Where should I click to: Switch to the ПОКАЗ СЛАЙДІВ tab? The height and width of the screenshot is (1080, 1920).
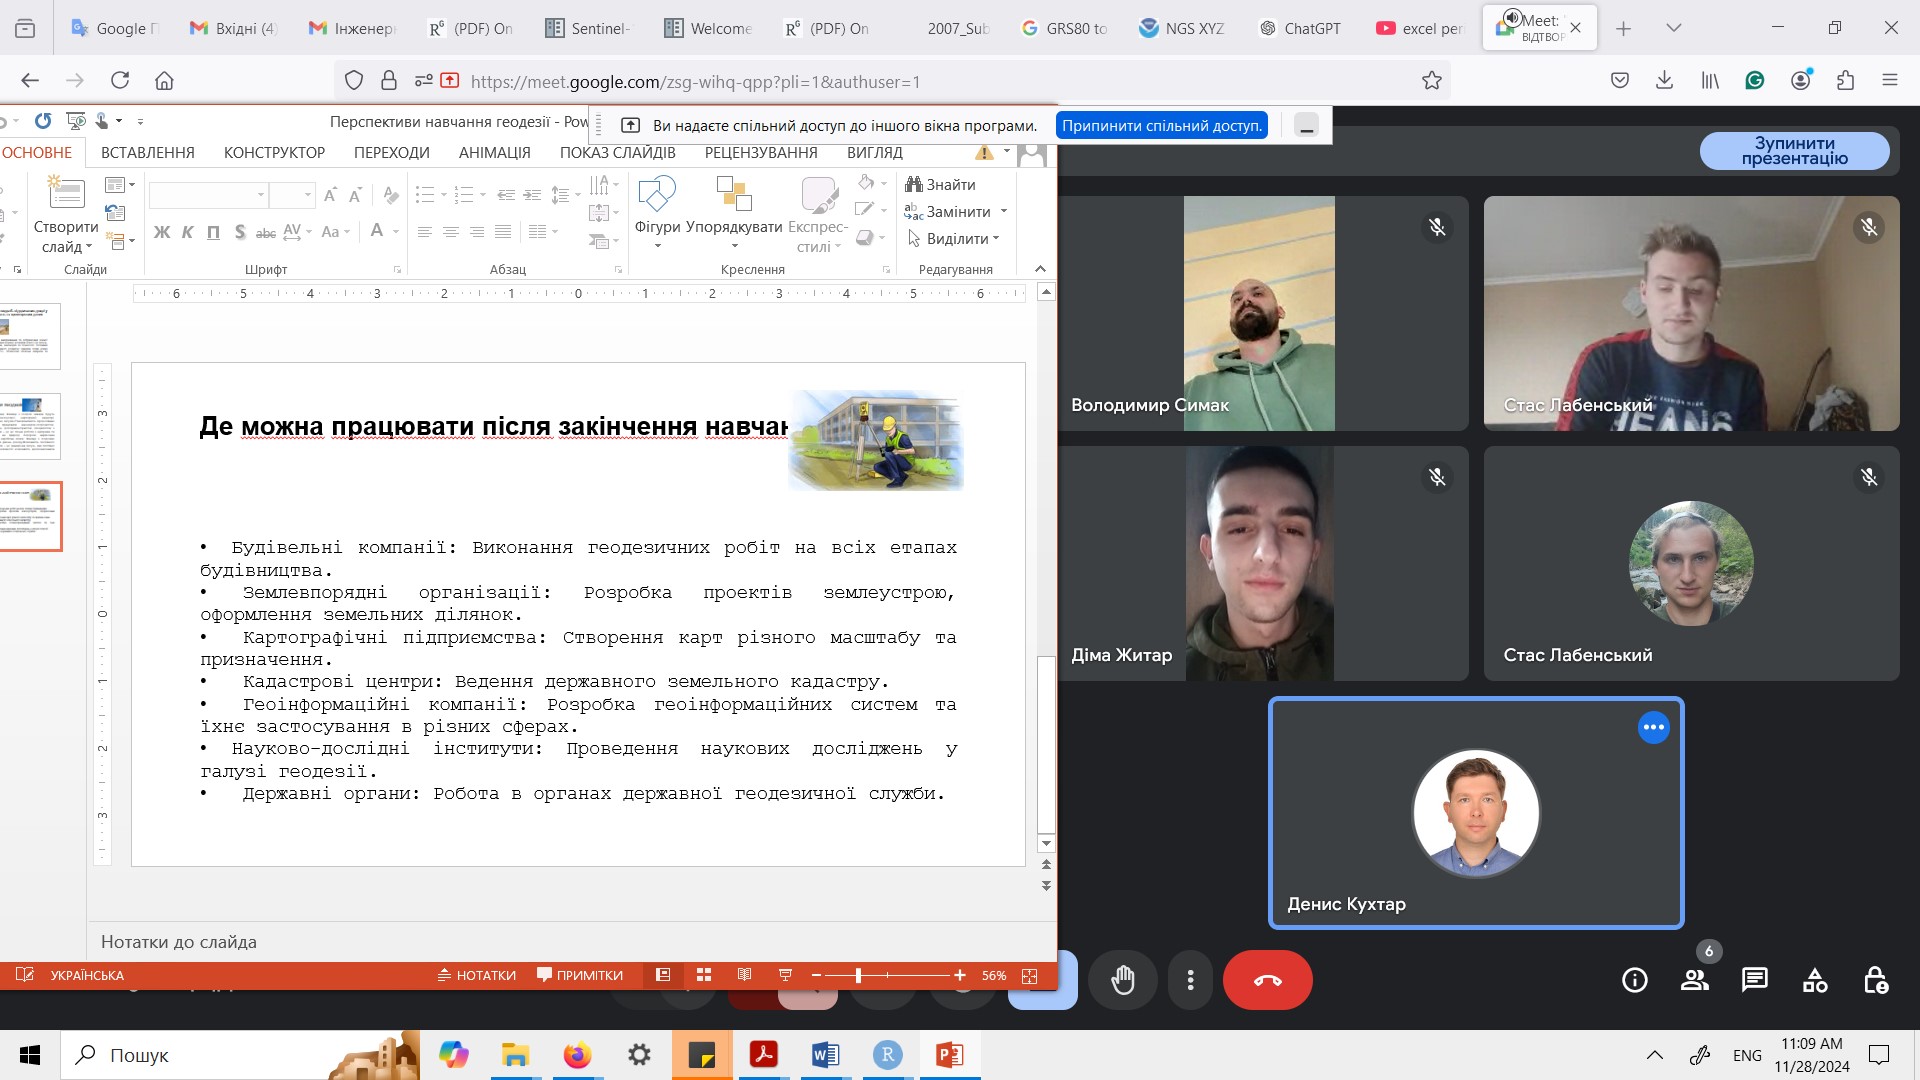[x=617, y=153]
